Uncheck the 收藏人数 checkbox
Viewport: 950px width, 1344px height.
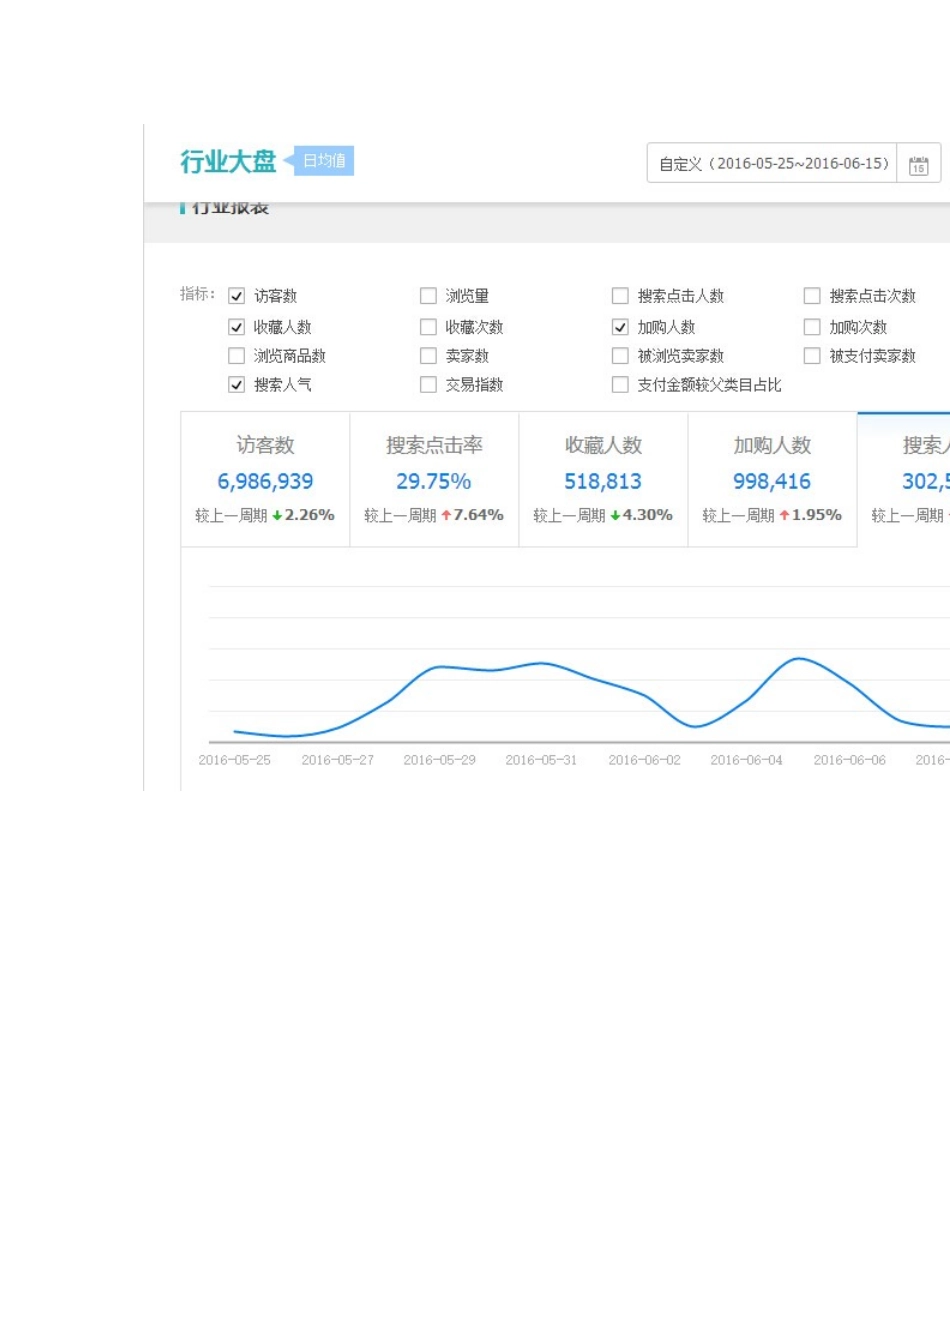pyautogui.click(x=237, y=327)
